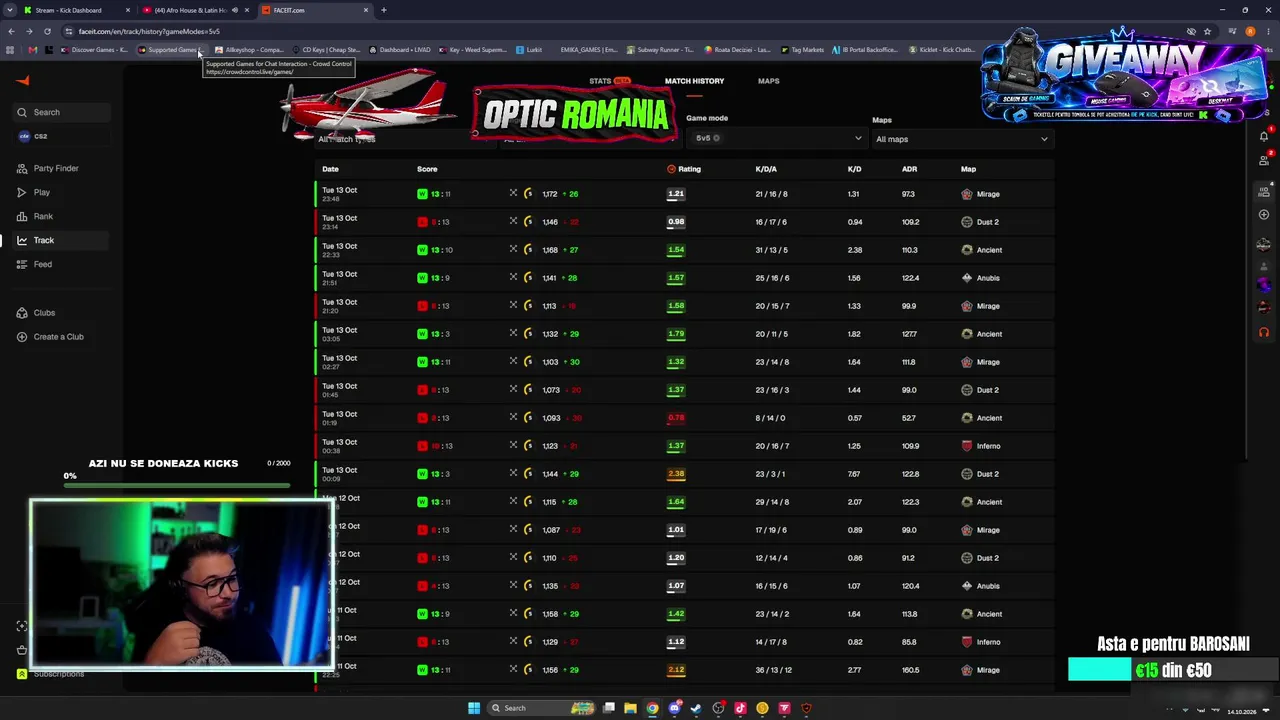Open the notifications bell icon
Image resolution: width=1280 pixels, height=720 pixels.
click(1264, 136)
